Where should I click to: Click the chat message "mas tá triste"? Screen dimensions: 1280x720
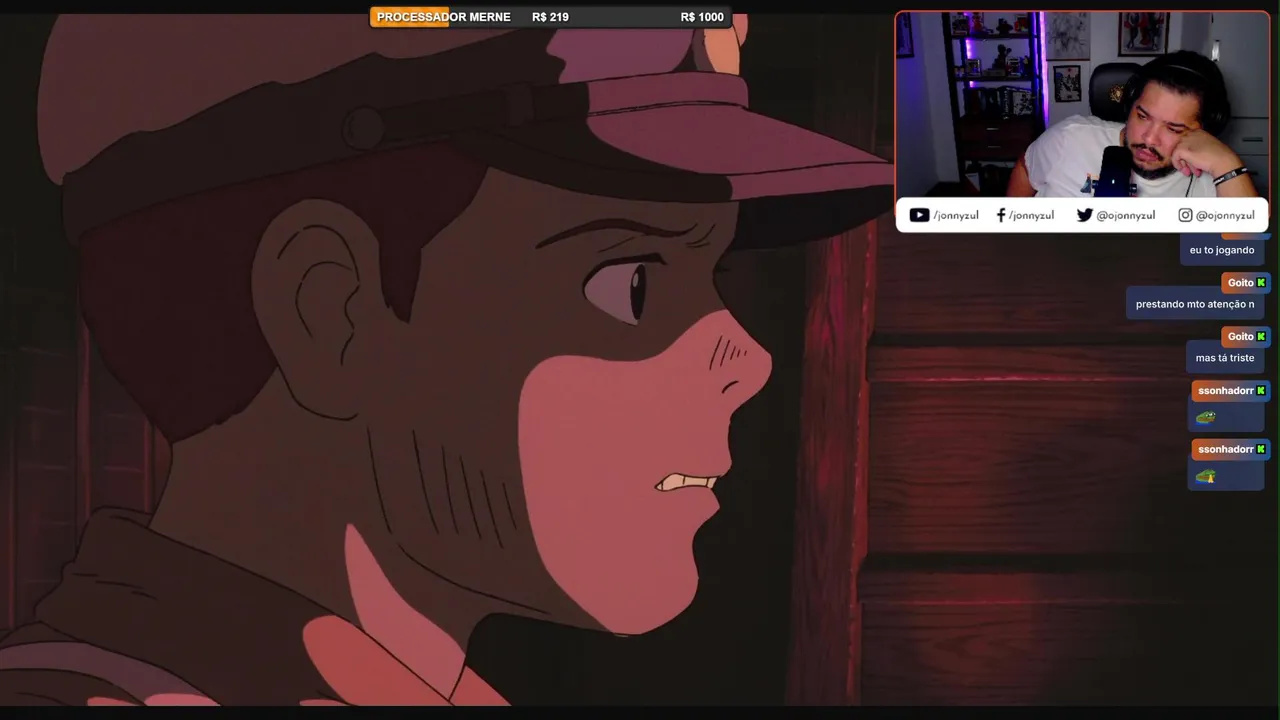tap(1225, 358)
